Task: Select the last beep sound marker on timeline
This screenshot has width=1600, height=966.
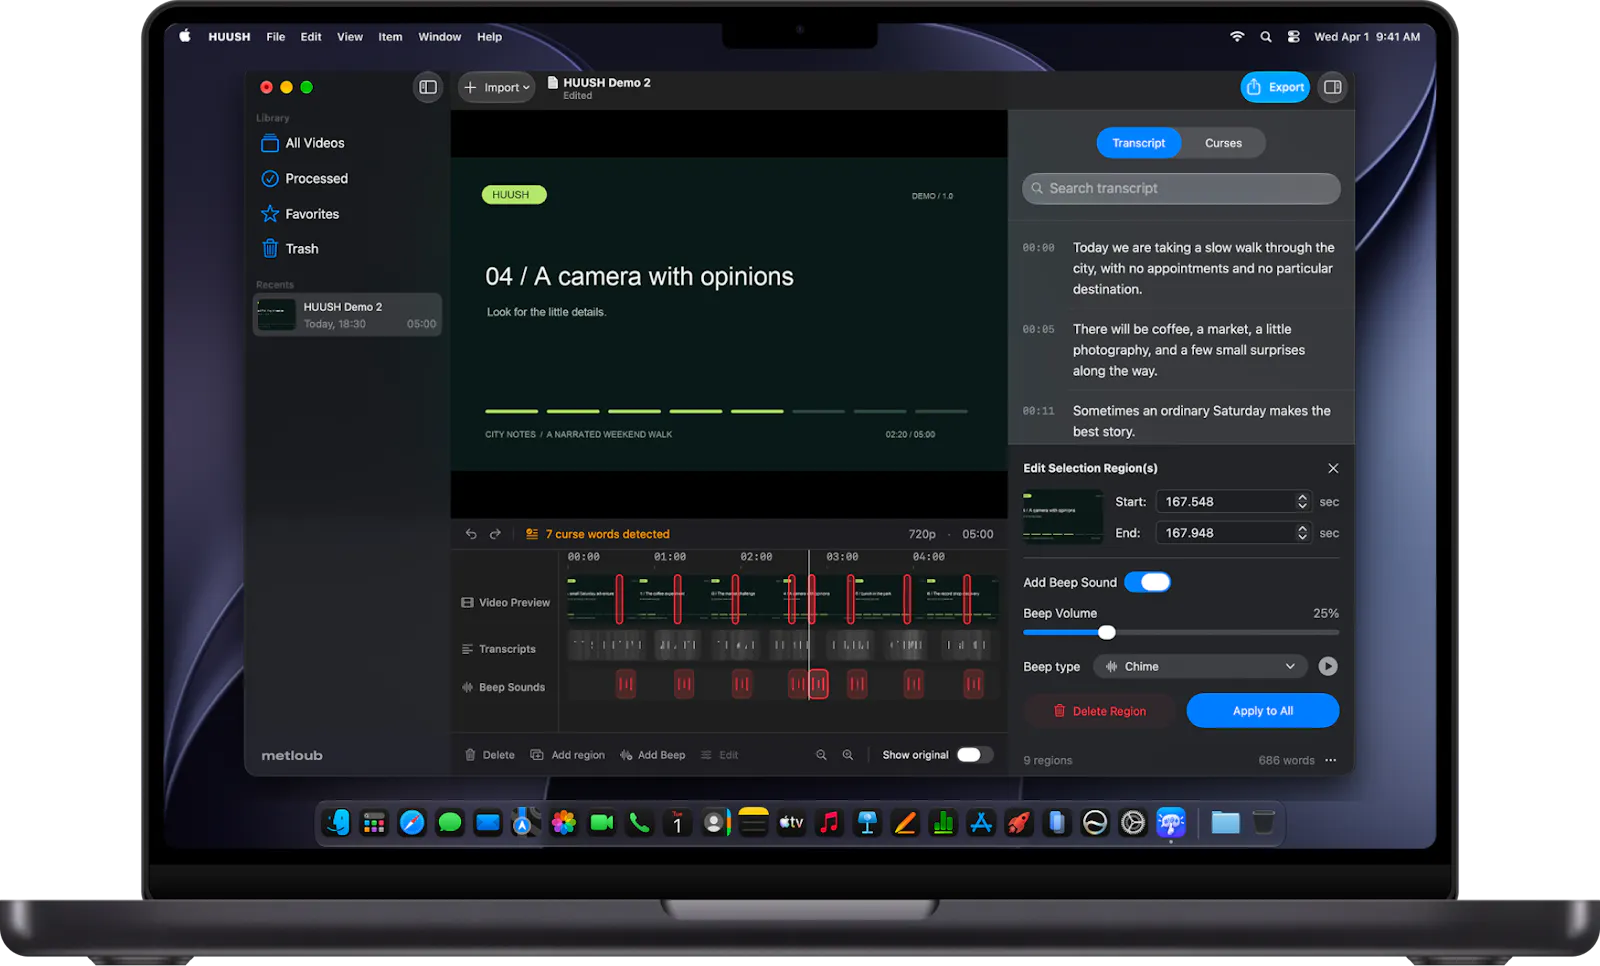Action: click(973, 684)
